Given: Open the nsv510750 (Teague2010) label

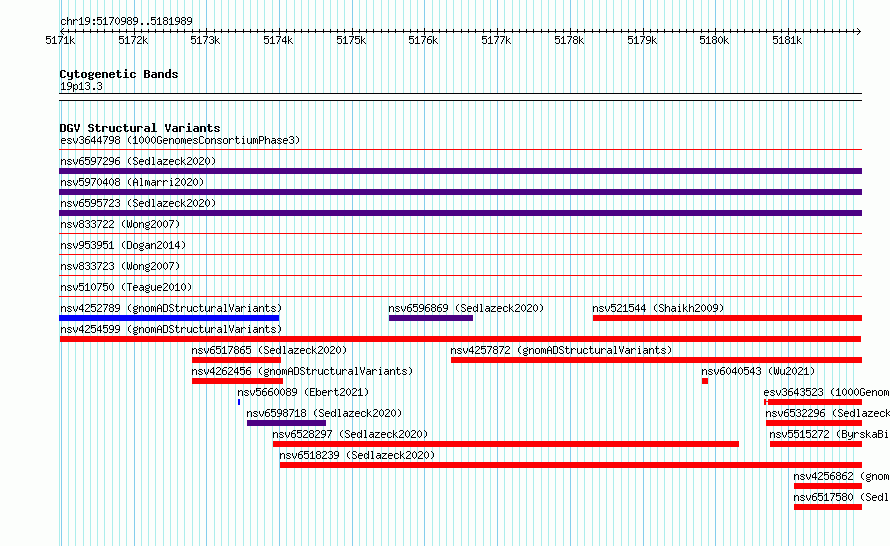Looking at the screenshot, I should 126,287.
